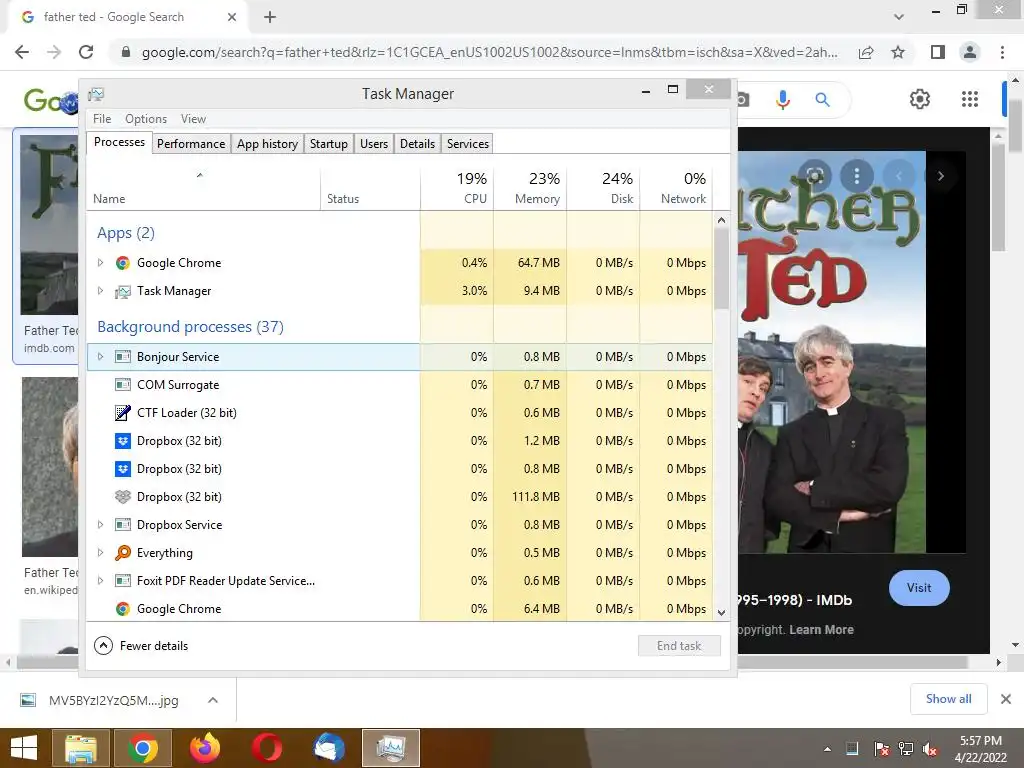The image size is (1024, 768).
Task: Bookmark this page with the star icon
Action: click(898, 52)
